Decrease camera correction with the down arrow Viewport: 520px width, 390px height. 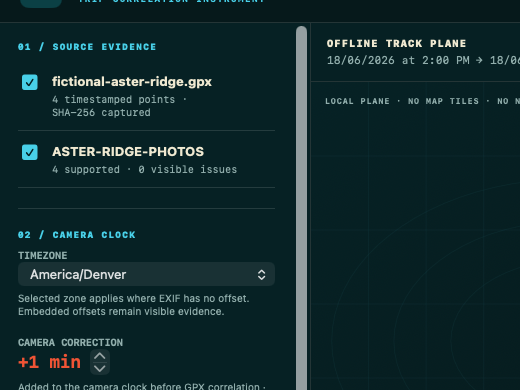pyautogui.click(x=100, y=368)
